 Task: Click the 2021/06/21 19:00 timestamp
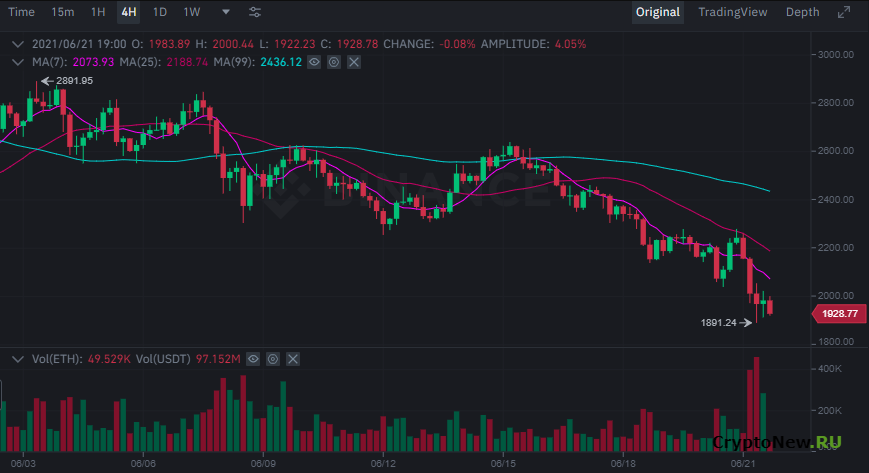tap(79, 44)
